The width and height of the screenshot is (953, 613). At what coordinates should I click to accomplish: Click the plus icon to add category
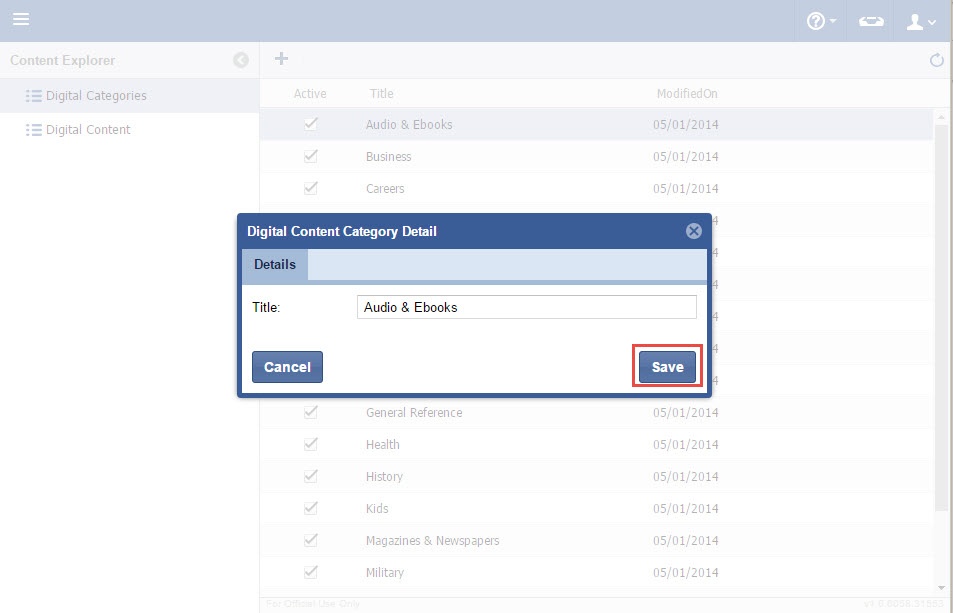pyautogui.click(x=282, y=59)
